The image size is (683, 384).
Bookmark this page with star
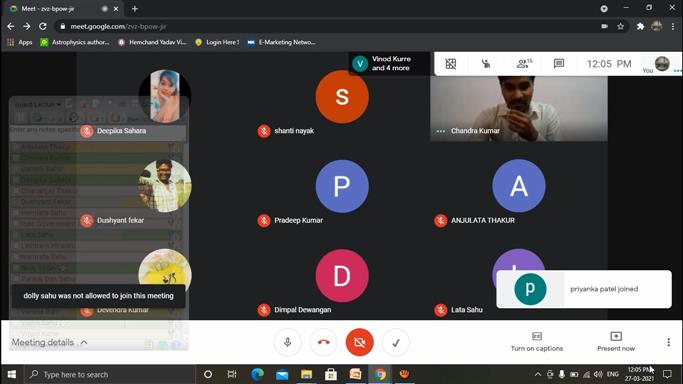click(620, 27)
